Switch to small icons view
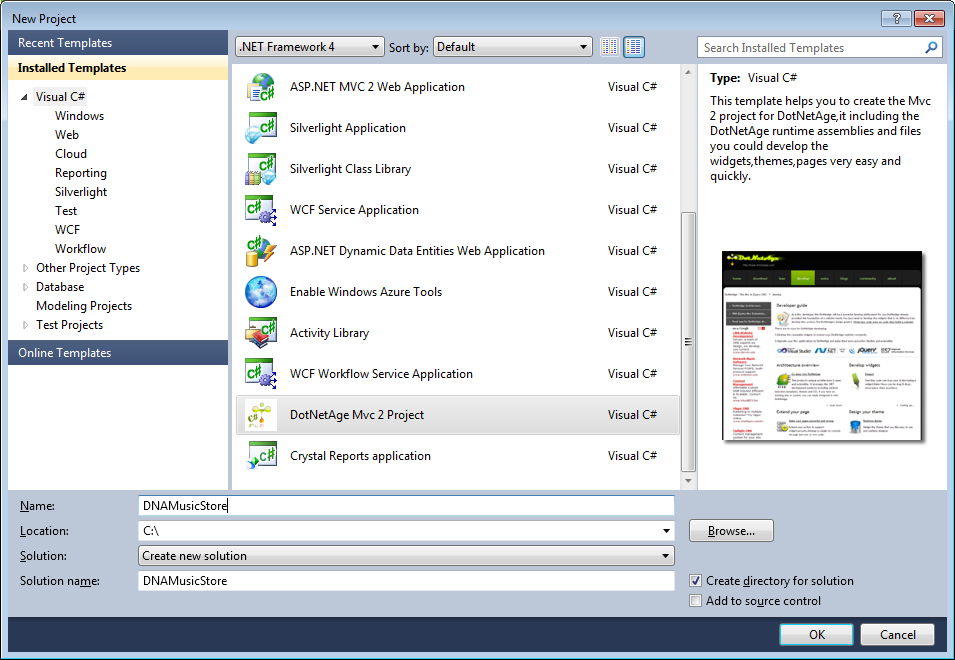 click(x=610, y=47)
